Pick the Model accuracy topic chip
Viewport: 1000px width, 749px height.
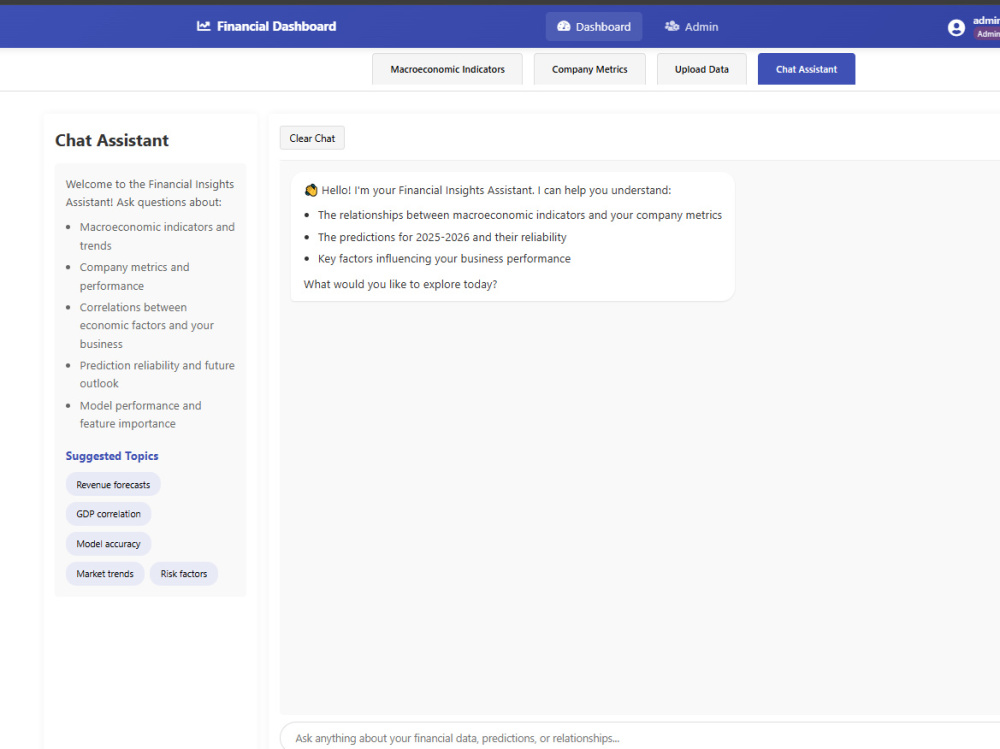point(108,544)
